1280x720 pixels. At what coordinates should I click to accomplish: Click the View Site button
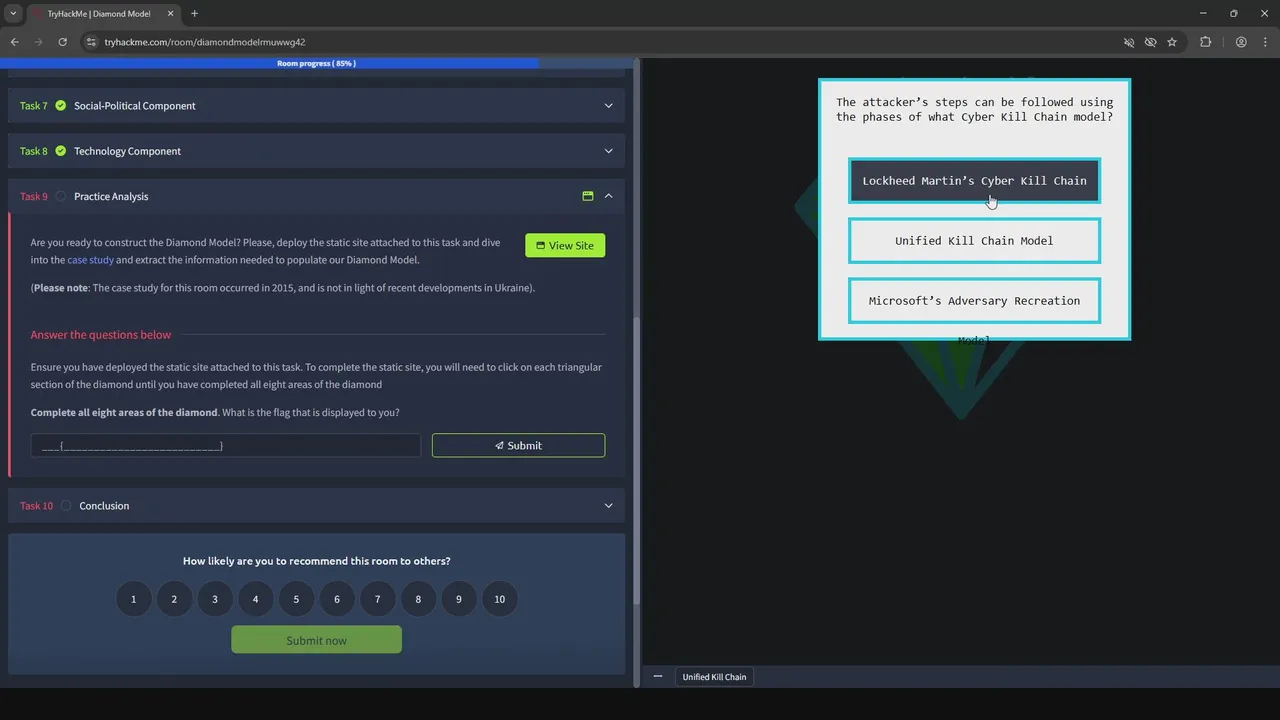click(x=565, y=245)
